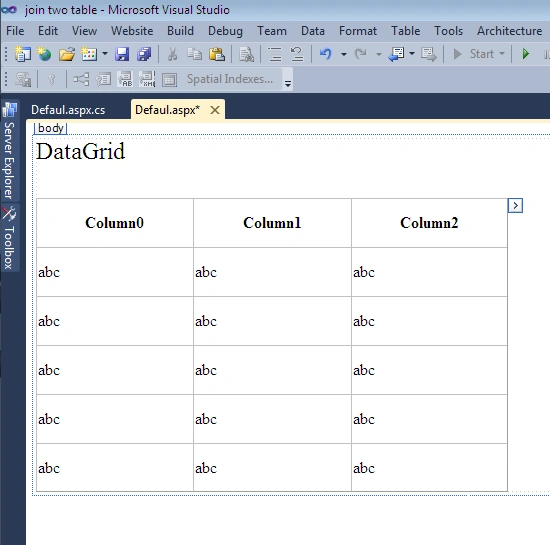Open the DataGrid smart tag arrow
Screen dimensions: 550x545
(515, 206)
